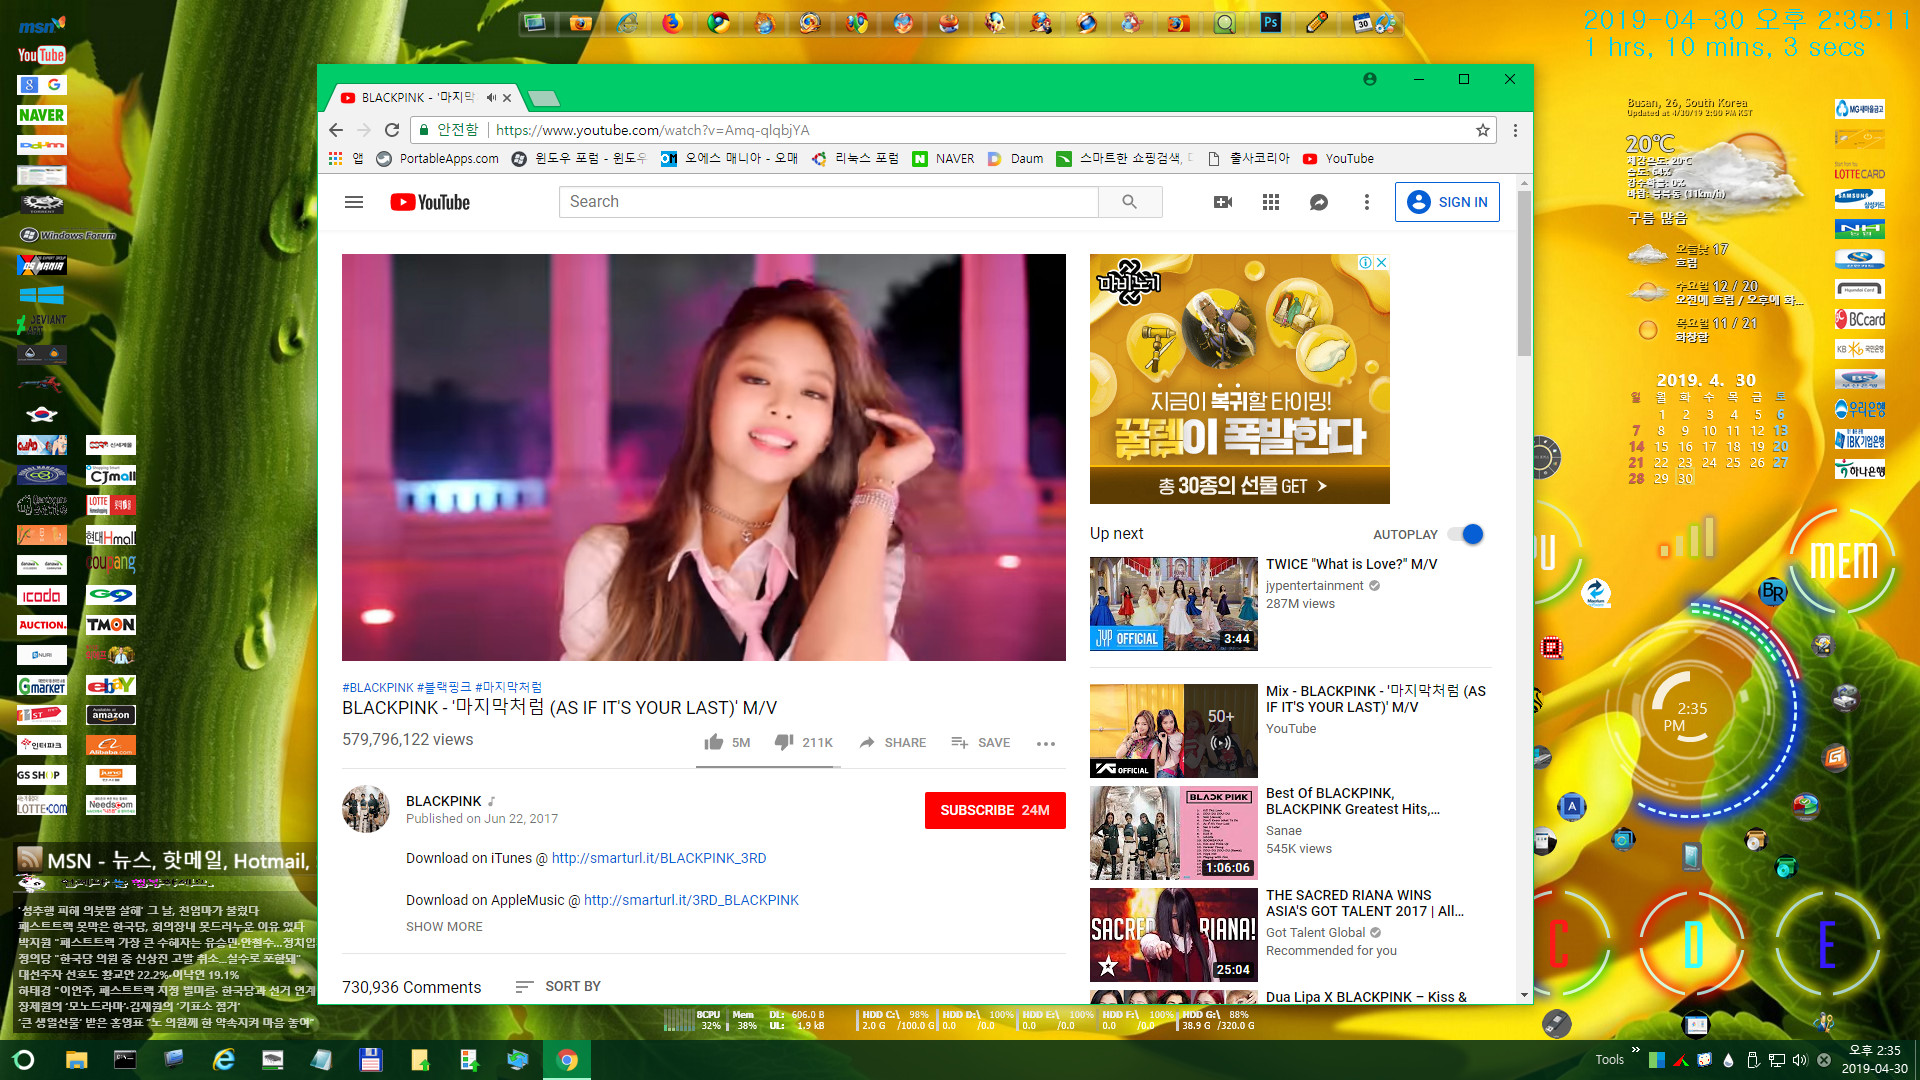Share the BLACKPINK video

tap(892, 742)
